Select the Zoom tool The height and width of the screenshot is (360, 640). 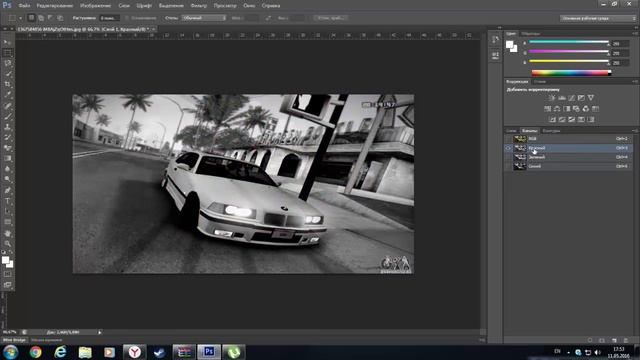[x=8, y=244]
